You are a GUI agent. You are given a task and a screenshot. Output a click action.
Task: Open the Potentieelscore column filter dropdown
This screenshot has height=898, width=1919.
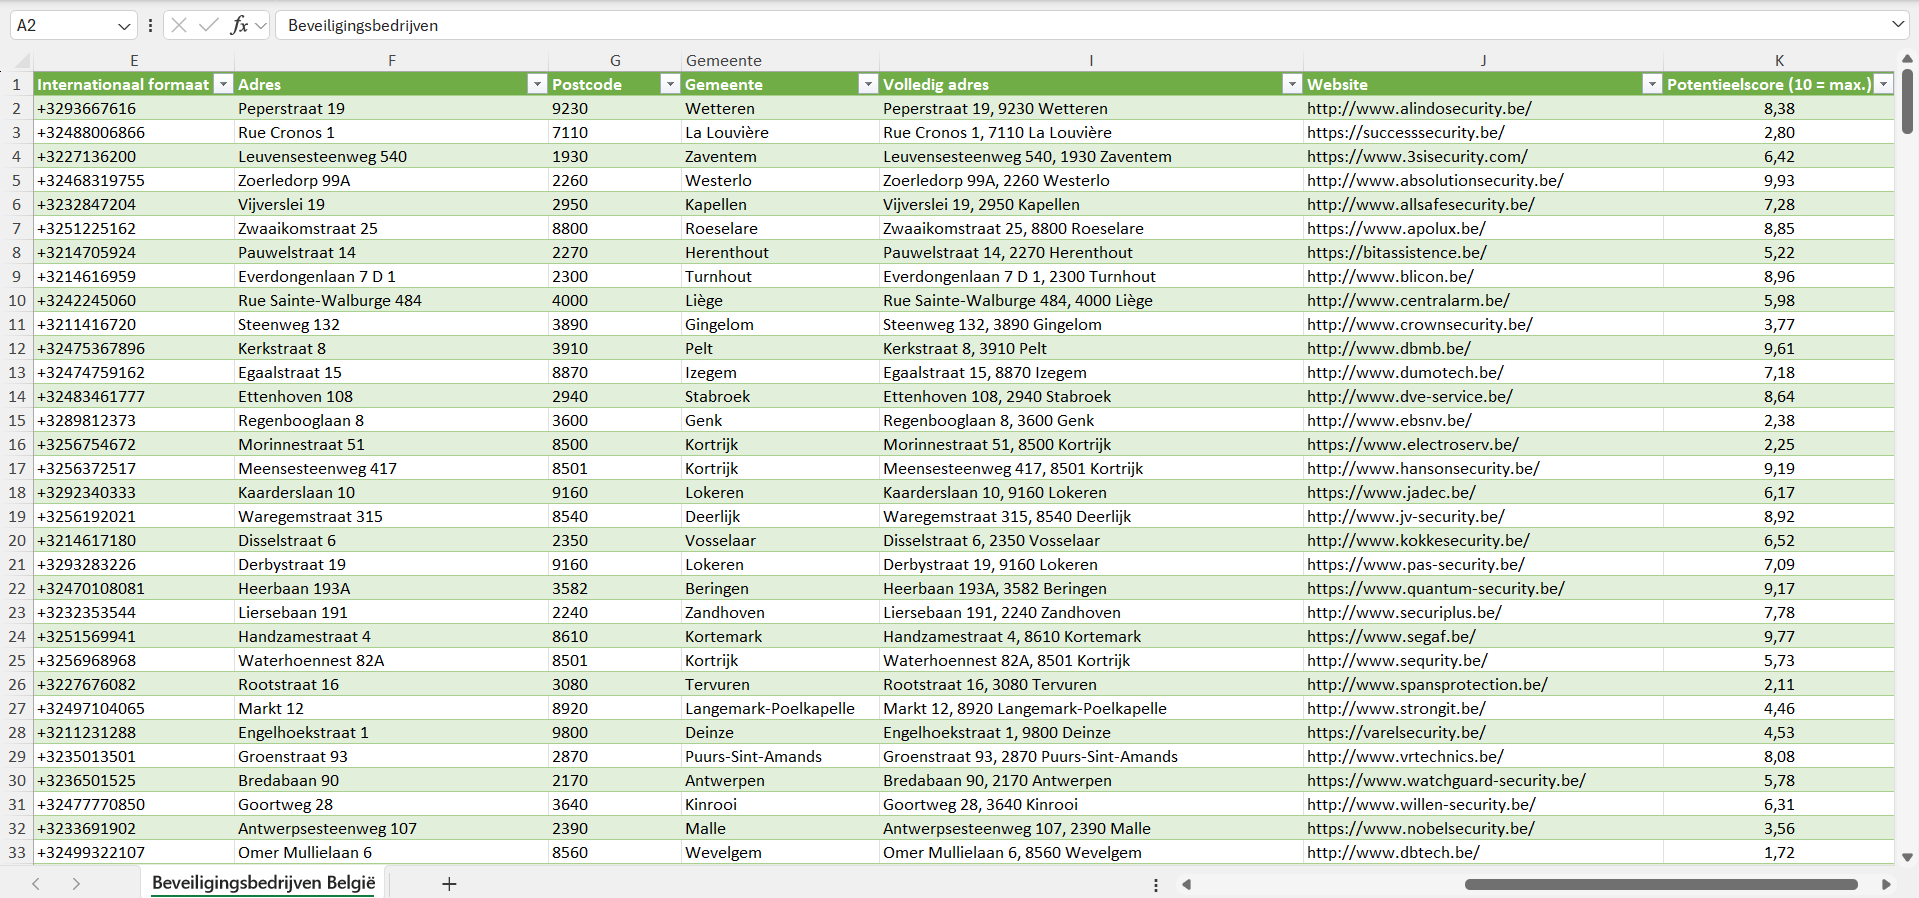(x=1884, y=84)
